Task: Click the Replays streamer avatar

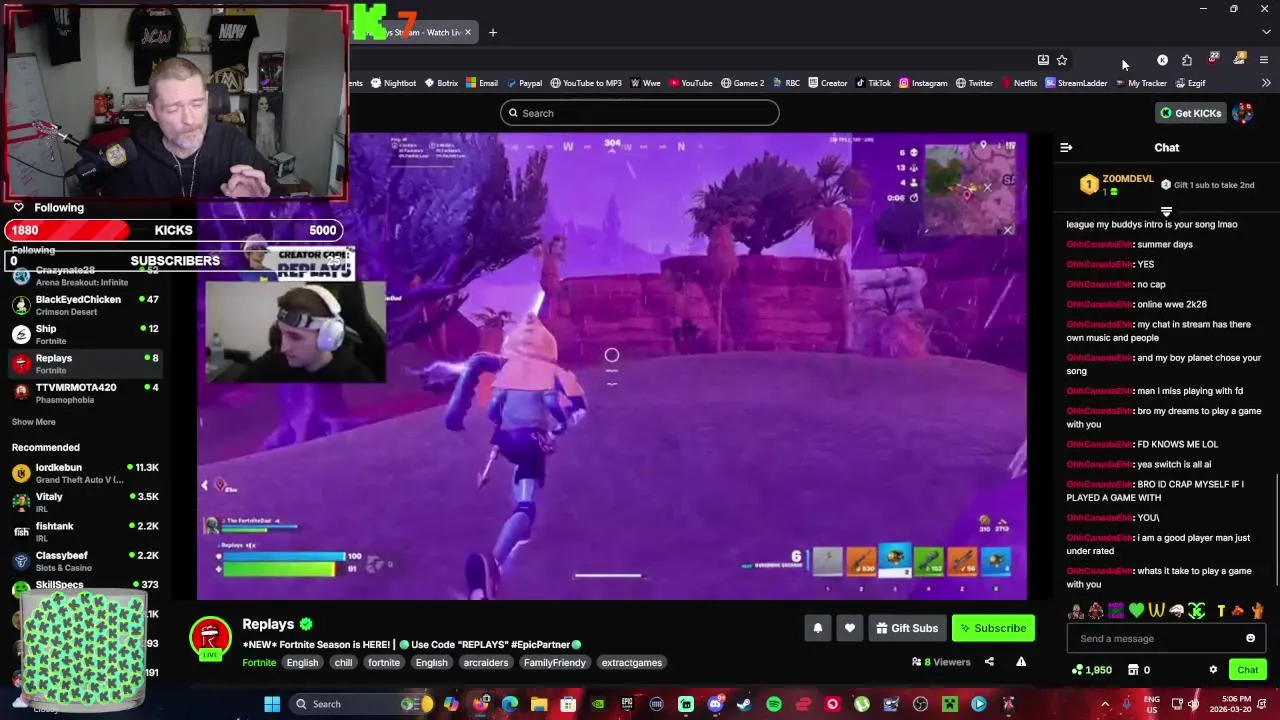Action: [211, 639]
